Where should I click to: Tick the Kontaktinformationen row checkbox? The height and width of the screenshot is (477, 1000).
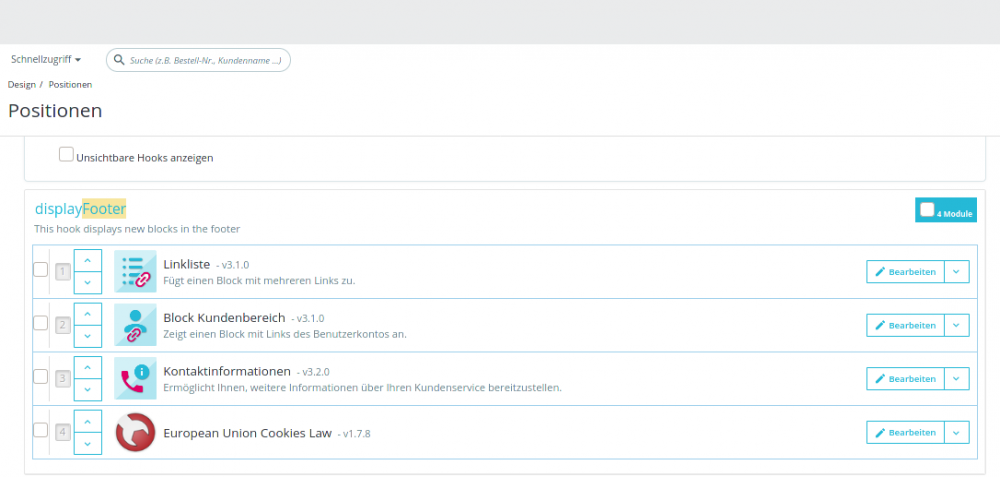[x=40, y=376]
